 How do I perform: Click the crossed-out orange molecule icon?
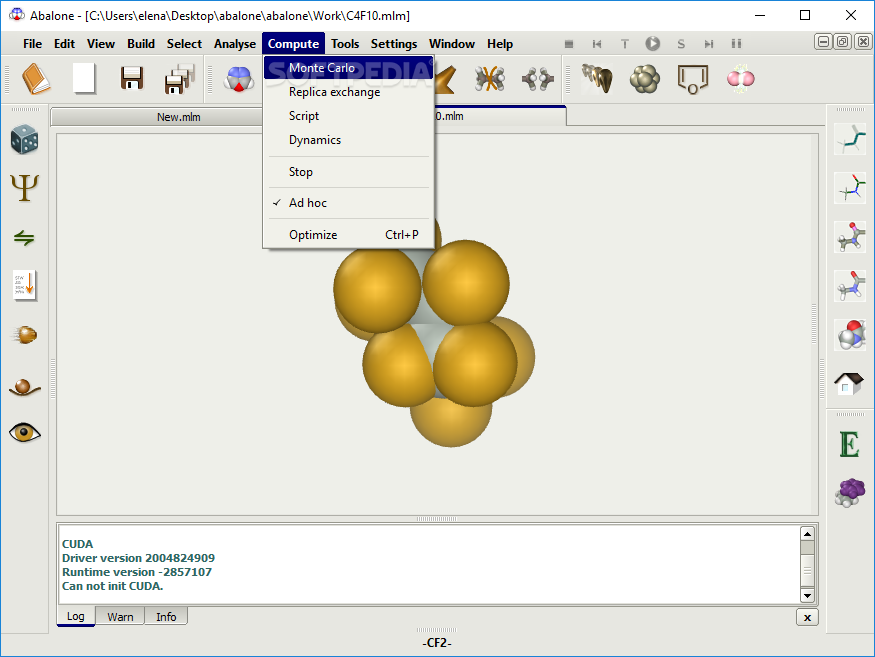[490, 79]
